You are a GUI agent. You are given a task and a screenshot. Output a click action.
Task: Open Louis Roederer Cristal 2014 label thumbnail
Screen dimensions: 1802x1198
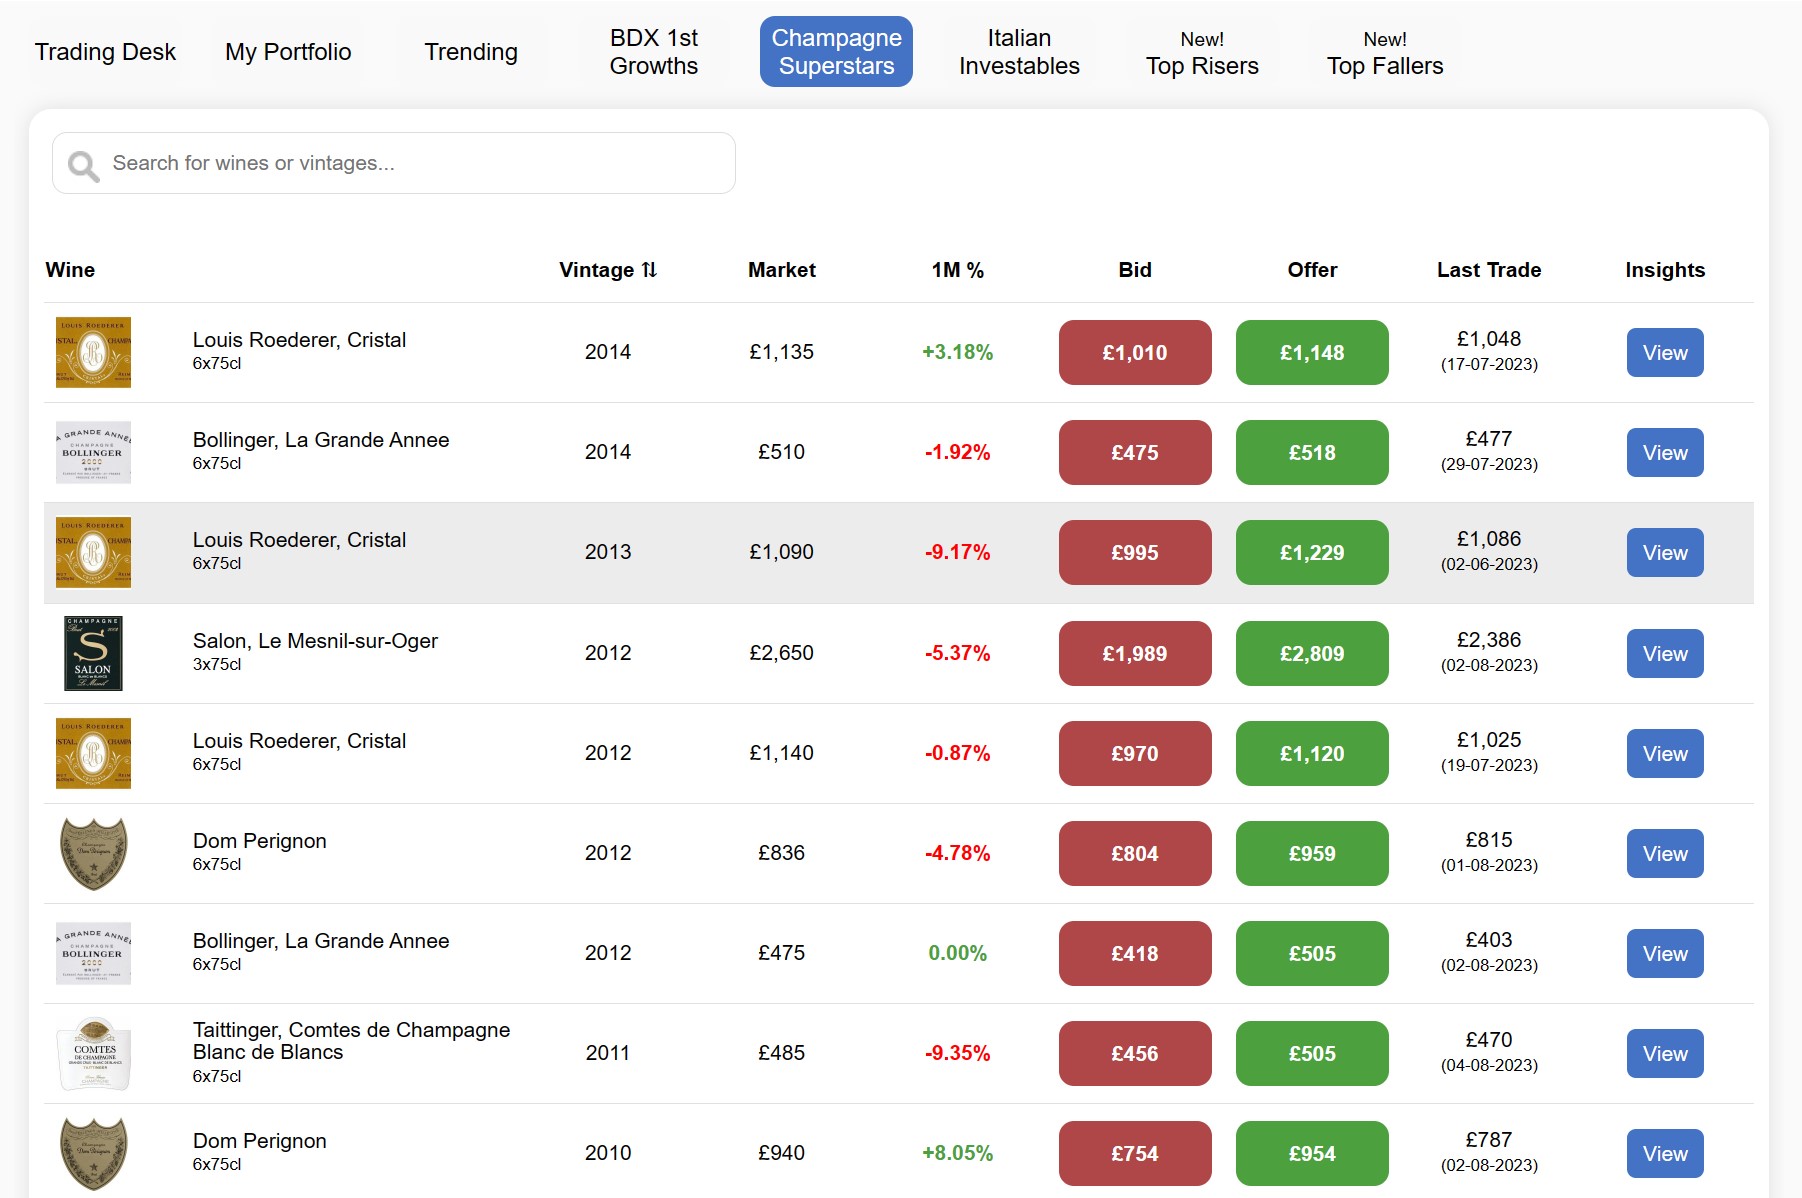tap(93, 352)
